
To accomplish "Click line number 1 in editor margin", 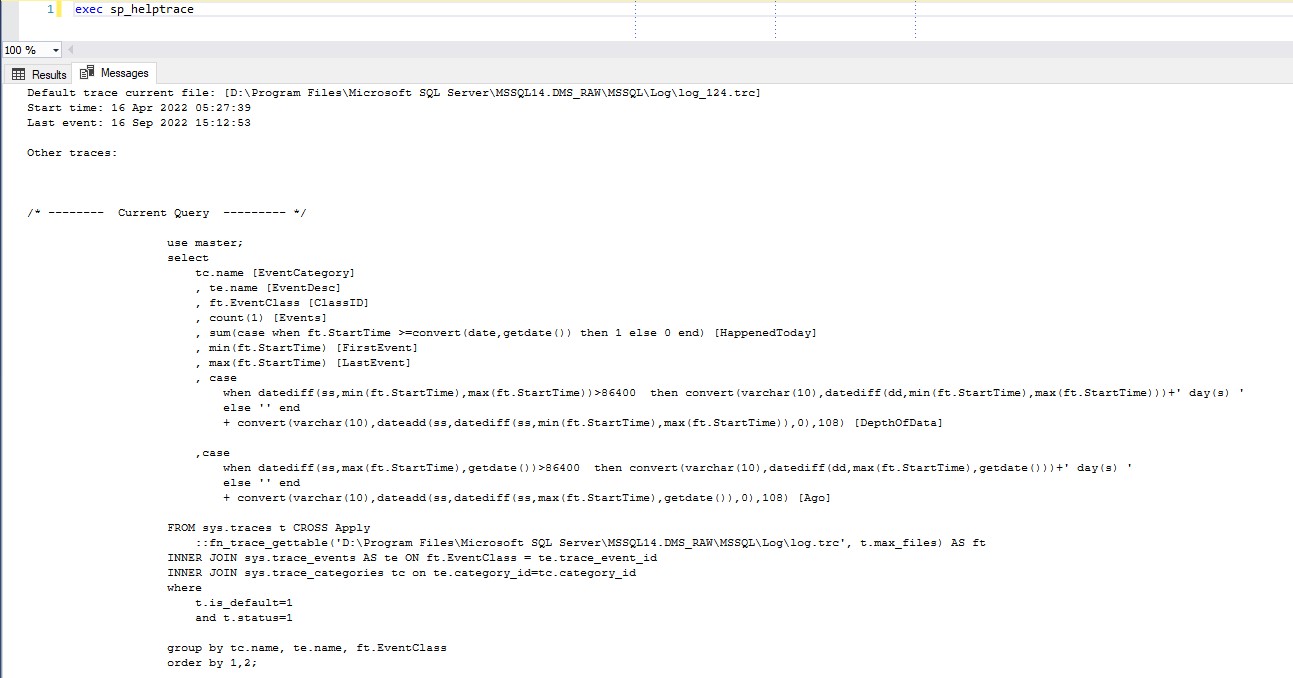I will 50,9.
